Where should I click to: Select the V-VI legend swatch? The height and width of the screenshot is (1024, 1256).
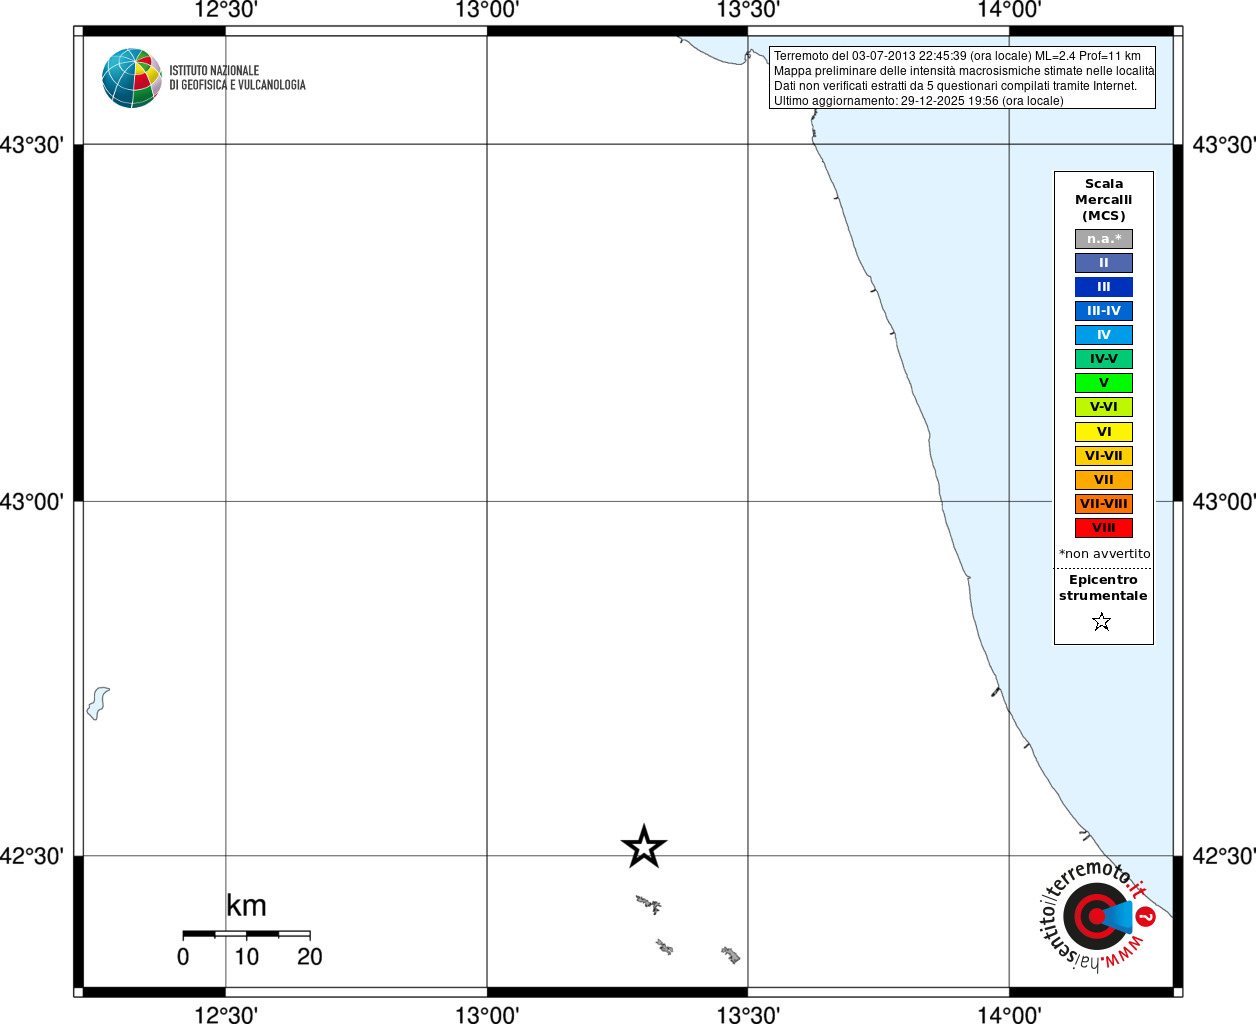(1104, 407)
